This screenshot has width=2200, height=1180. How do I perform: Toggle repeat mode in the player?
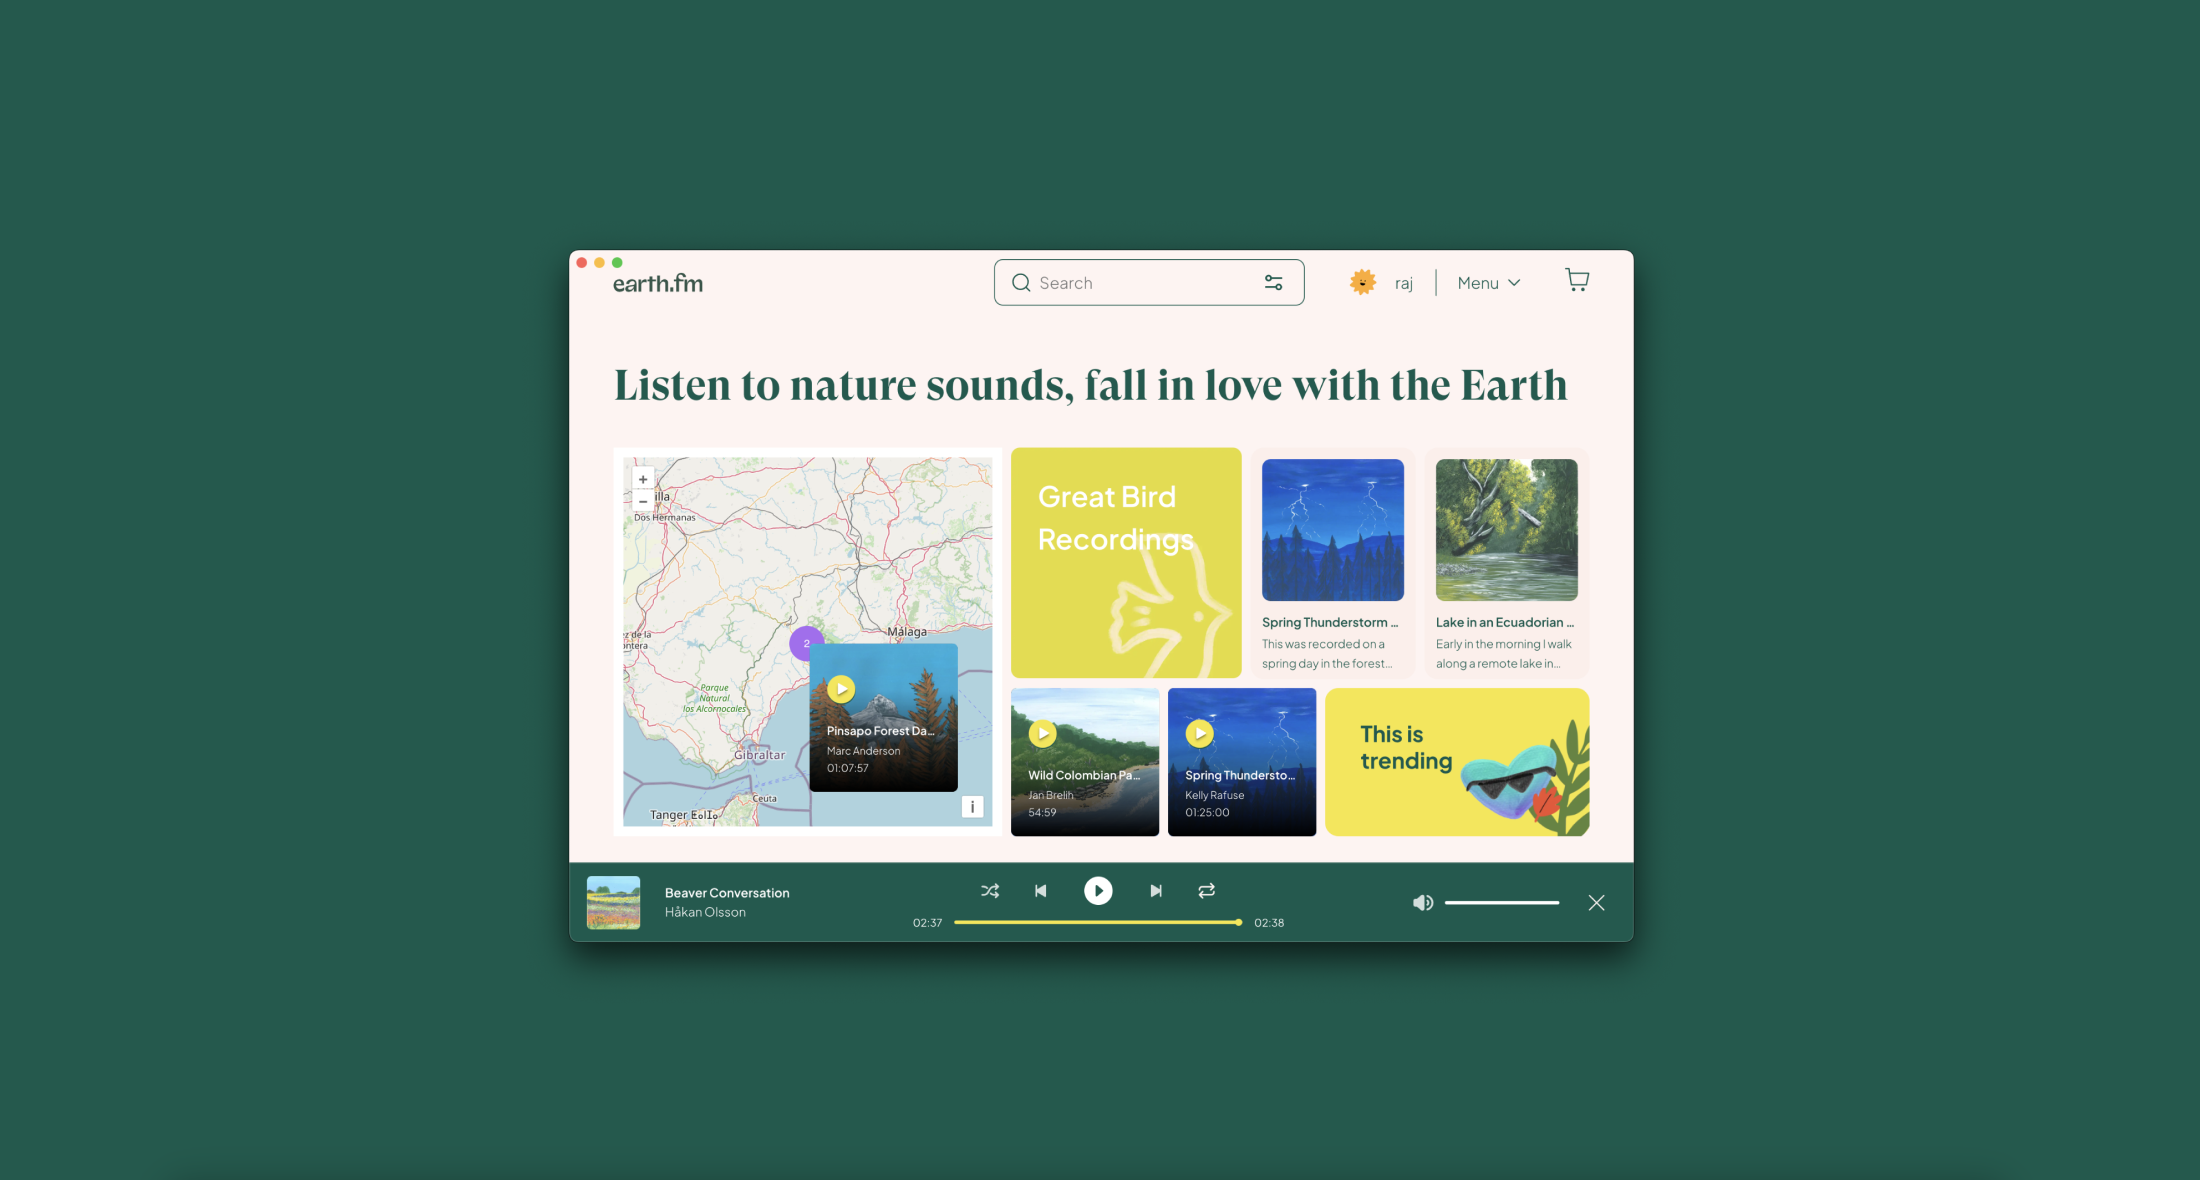click(1206, 891)
